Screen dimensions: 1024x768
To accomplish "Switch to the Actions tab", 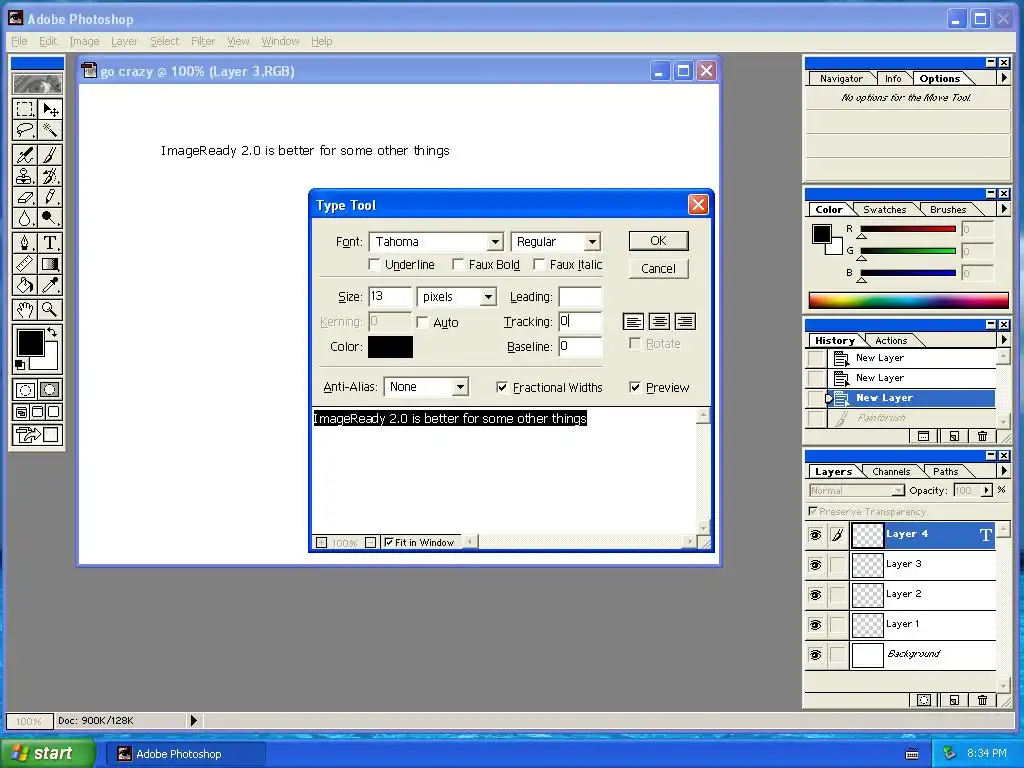I will point(891,340).
